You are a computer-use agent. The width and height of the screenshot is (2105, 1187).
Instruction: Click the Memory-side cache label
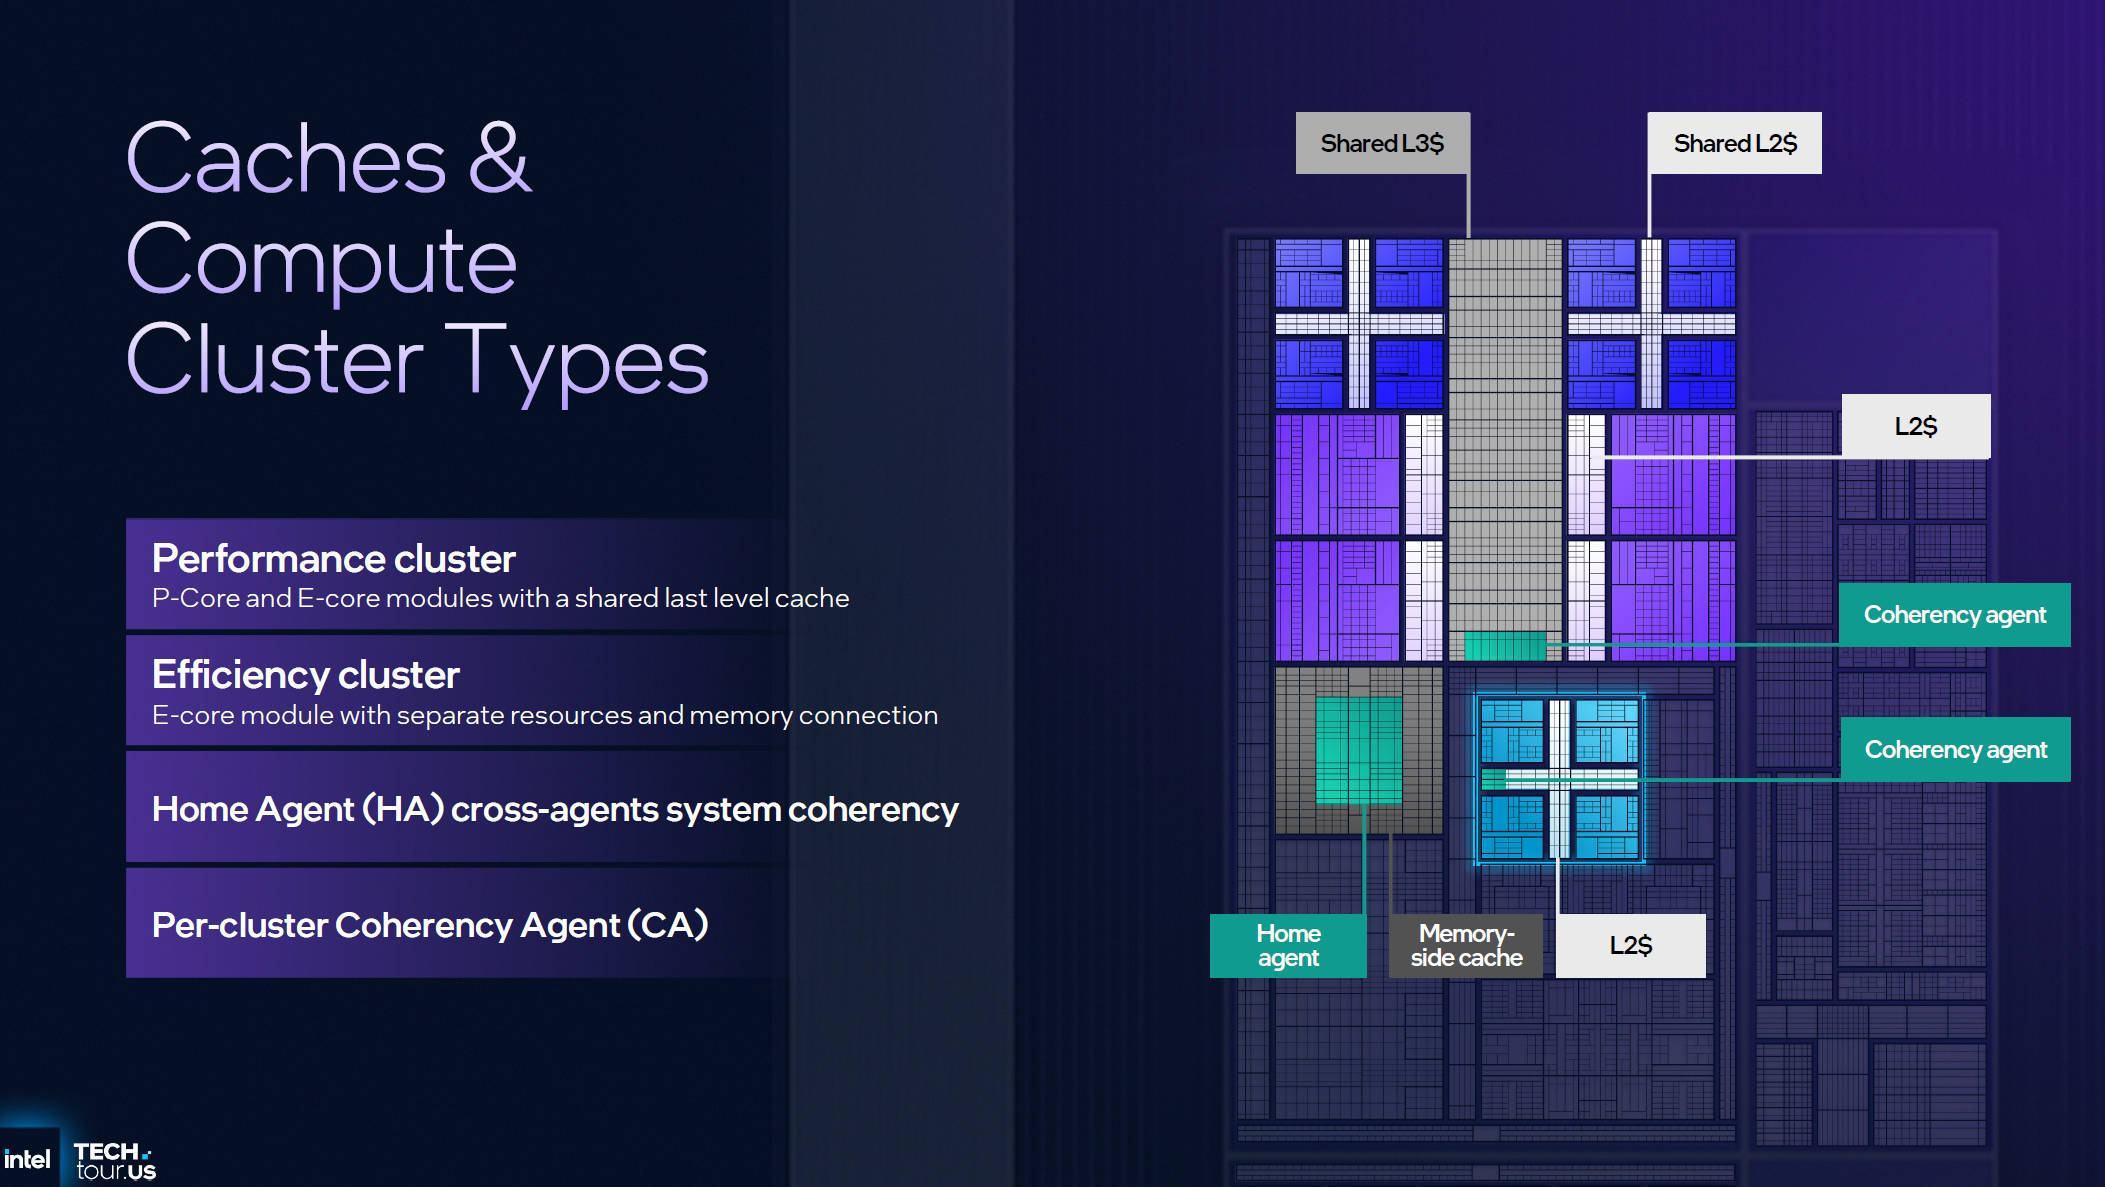click(x=1466, y=945)
